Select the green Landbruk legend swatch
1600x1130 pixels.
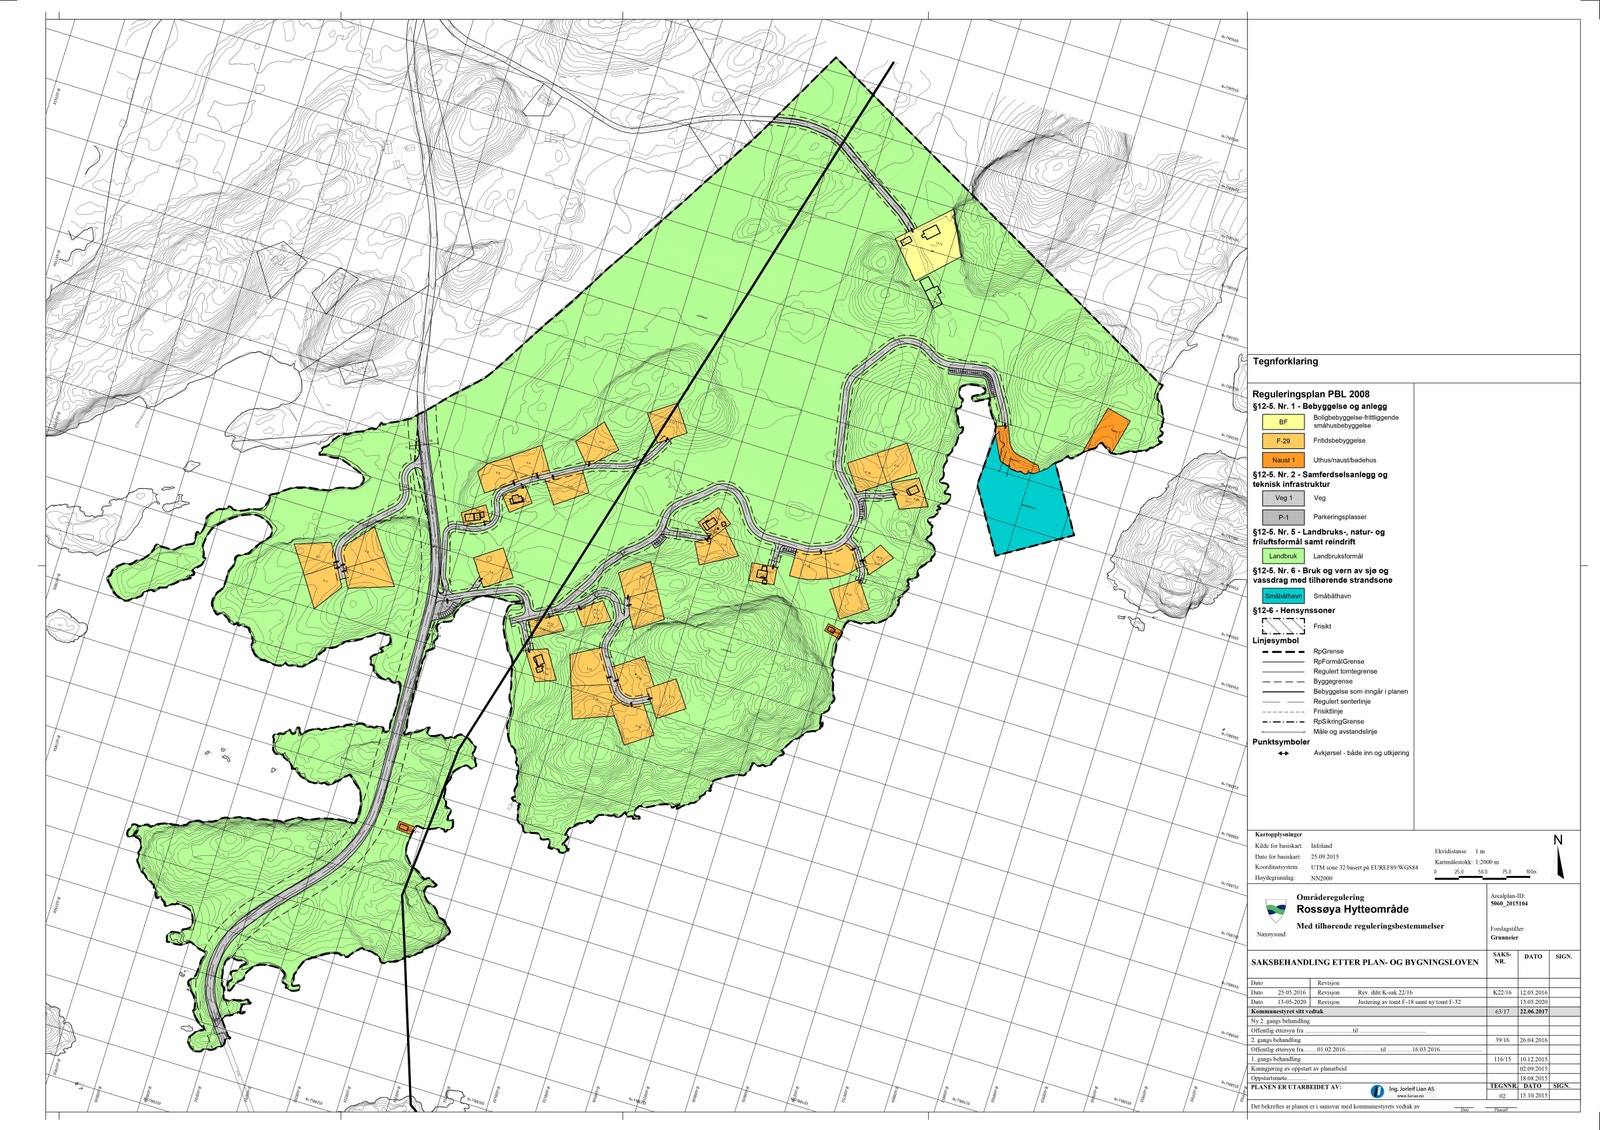[x=1283, y=556]
